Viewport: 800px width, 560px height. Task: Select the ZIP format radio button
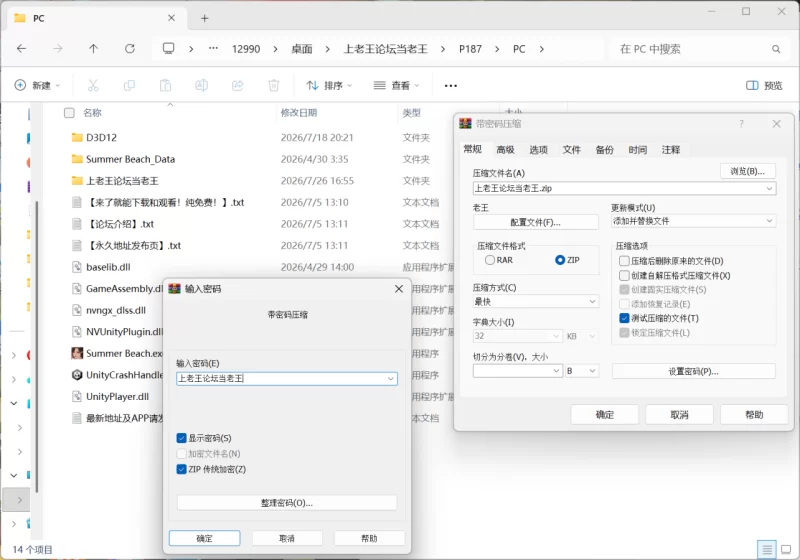(x=560, y=260)
